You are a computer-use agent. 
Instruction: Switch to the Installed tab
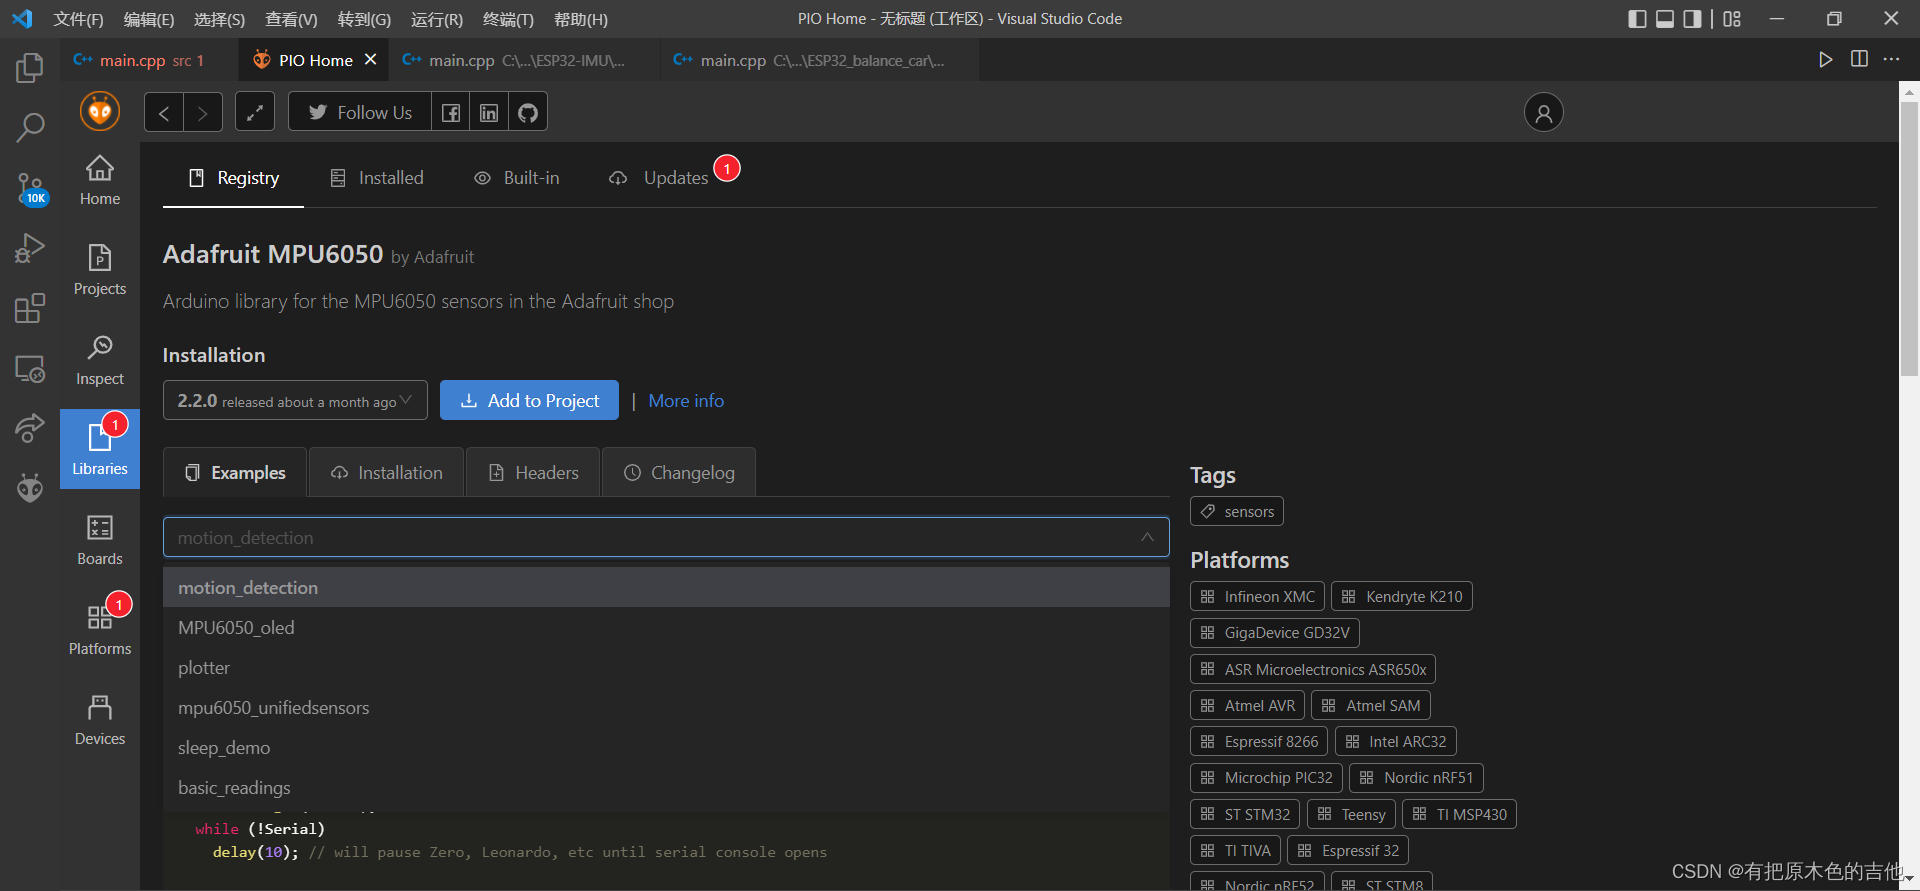377,178
